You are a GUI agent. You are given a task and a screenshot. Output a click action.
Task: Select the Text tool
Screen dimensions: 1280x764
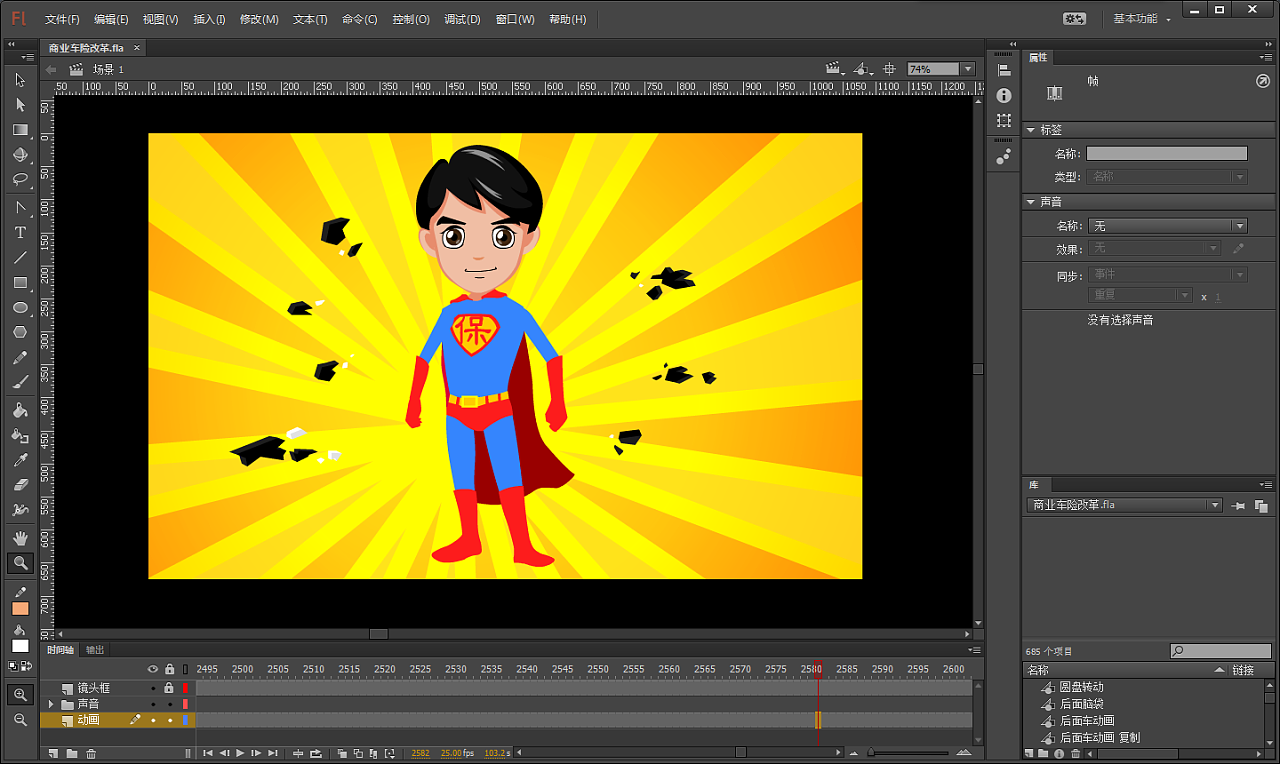click(20, 233)
